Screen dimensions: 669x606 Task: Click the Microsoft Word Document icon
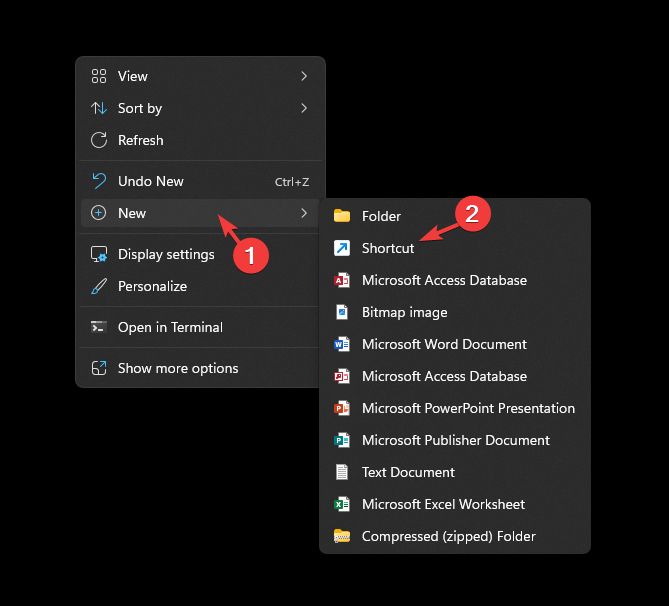(342, 344)
